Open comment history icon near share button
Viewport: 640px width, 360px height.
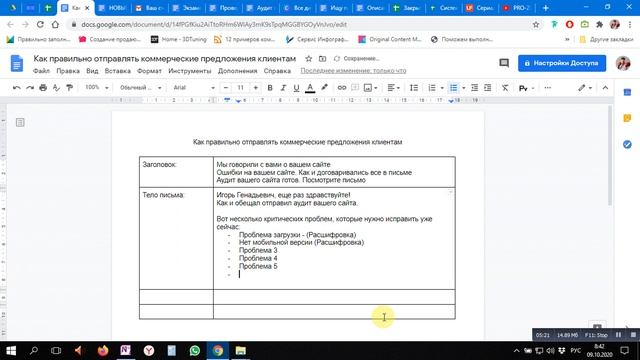[504, 63]
